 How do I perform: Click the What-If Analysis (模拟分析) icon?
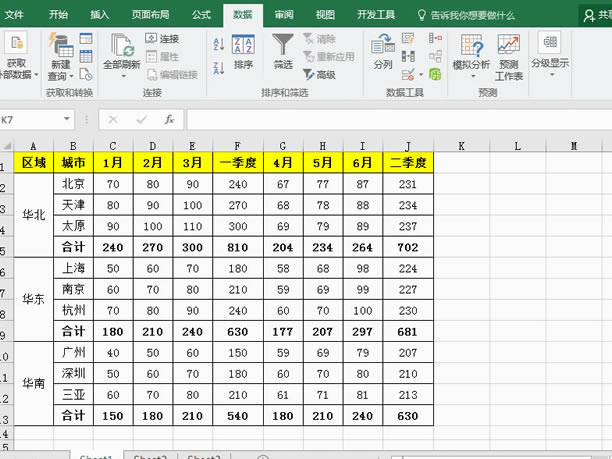click(x=471, y=45)
